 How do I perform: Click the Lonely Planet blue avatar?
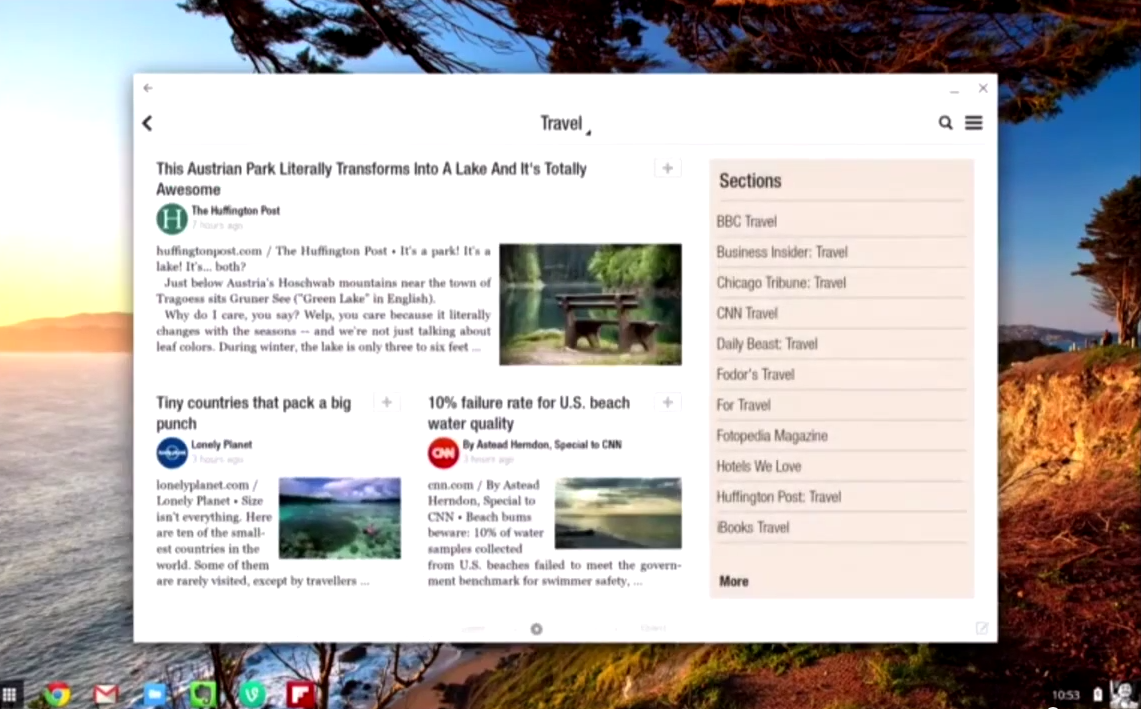coord(172,453)
